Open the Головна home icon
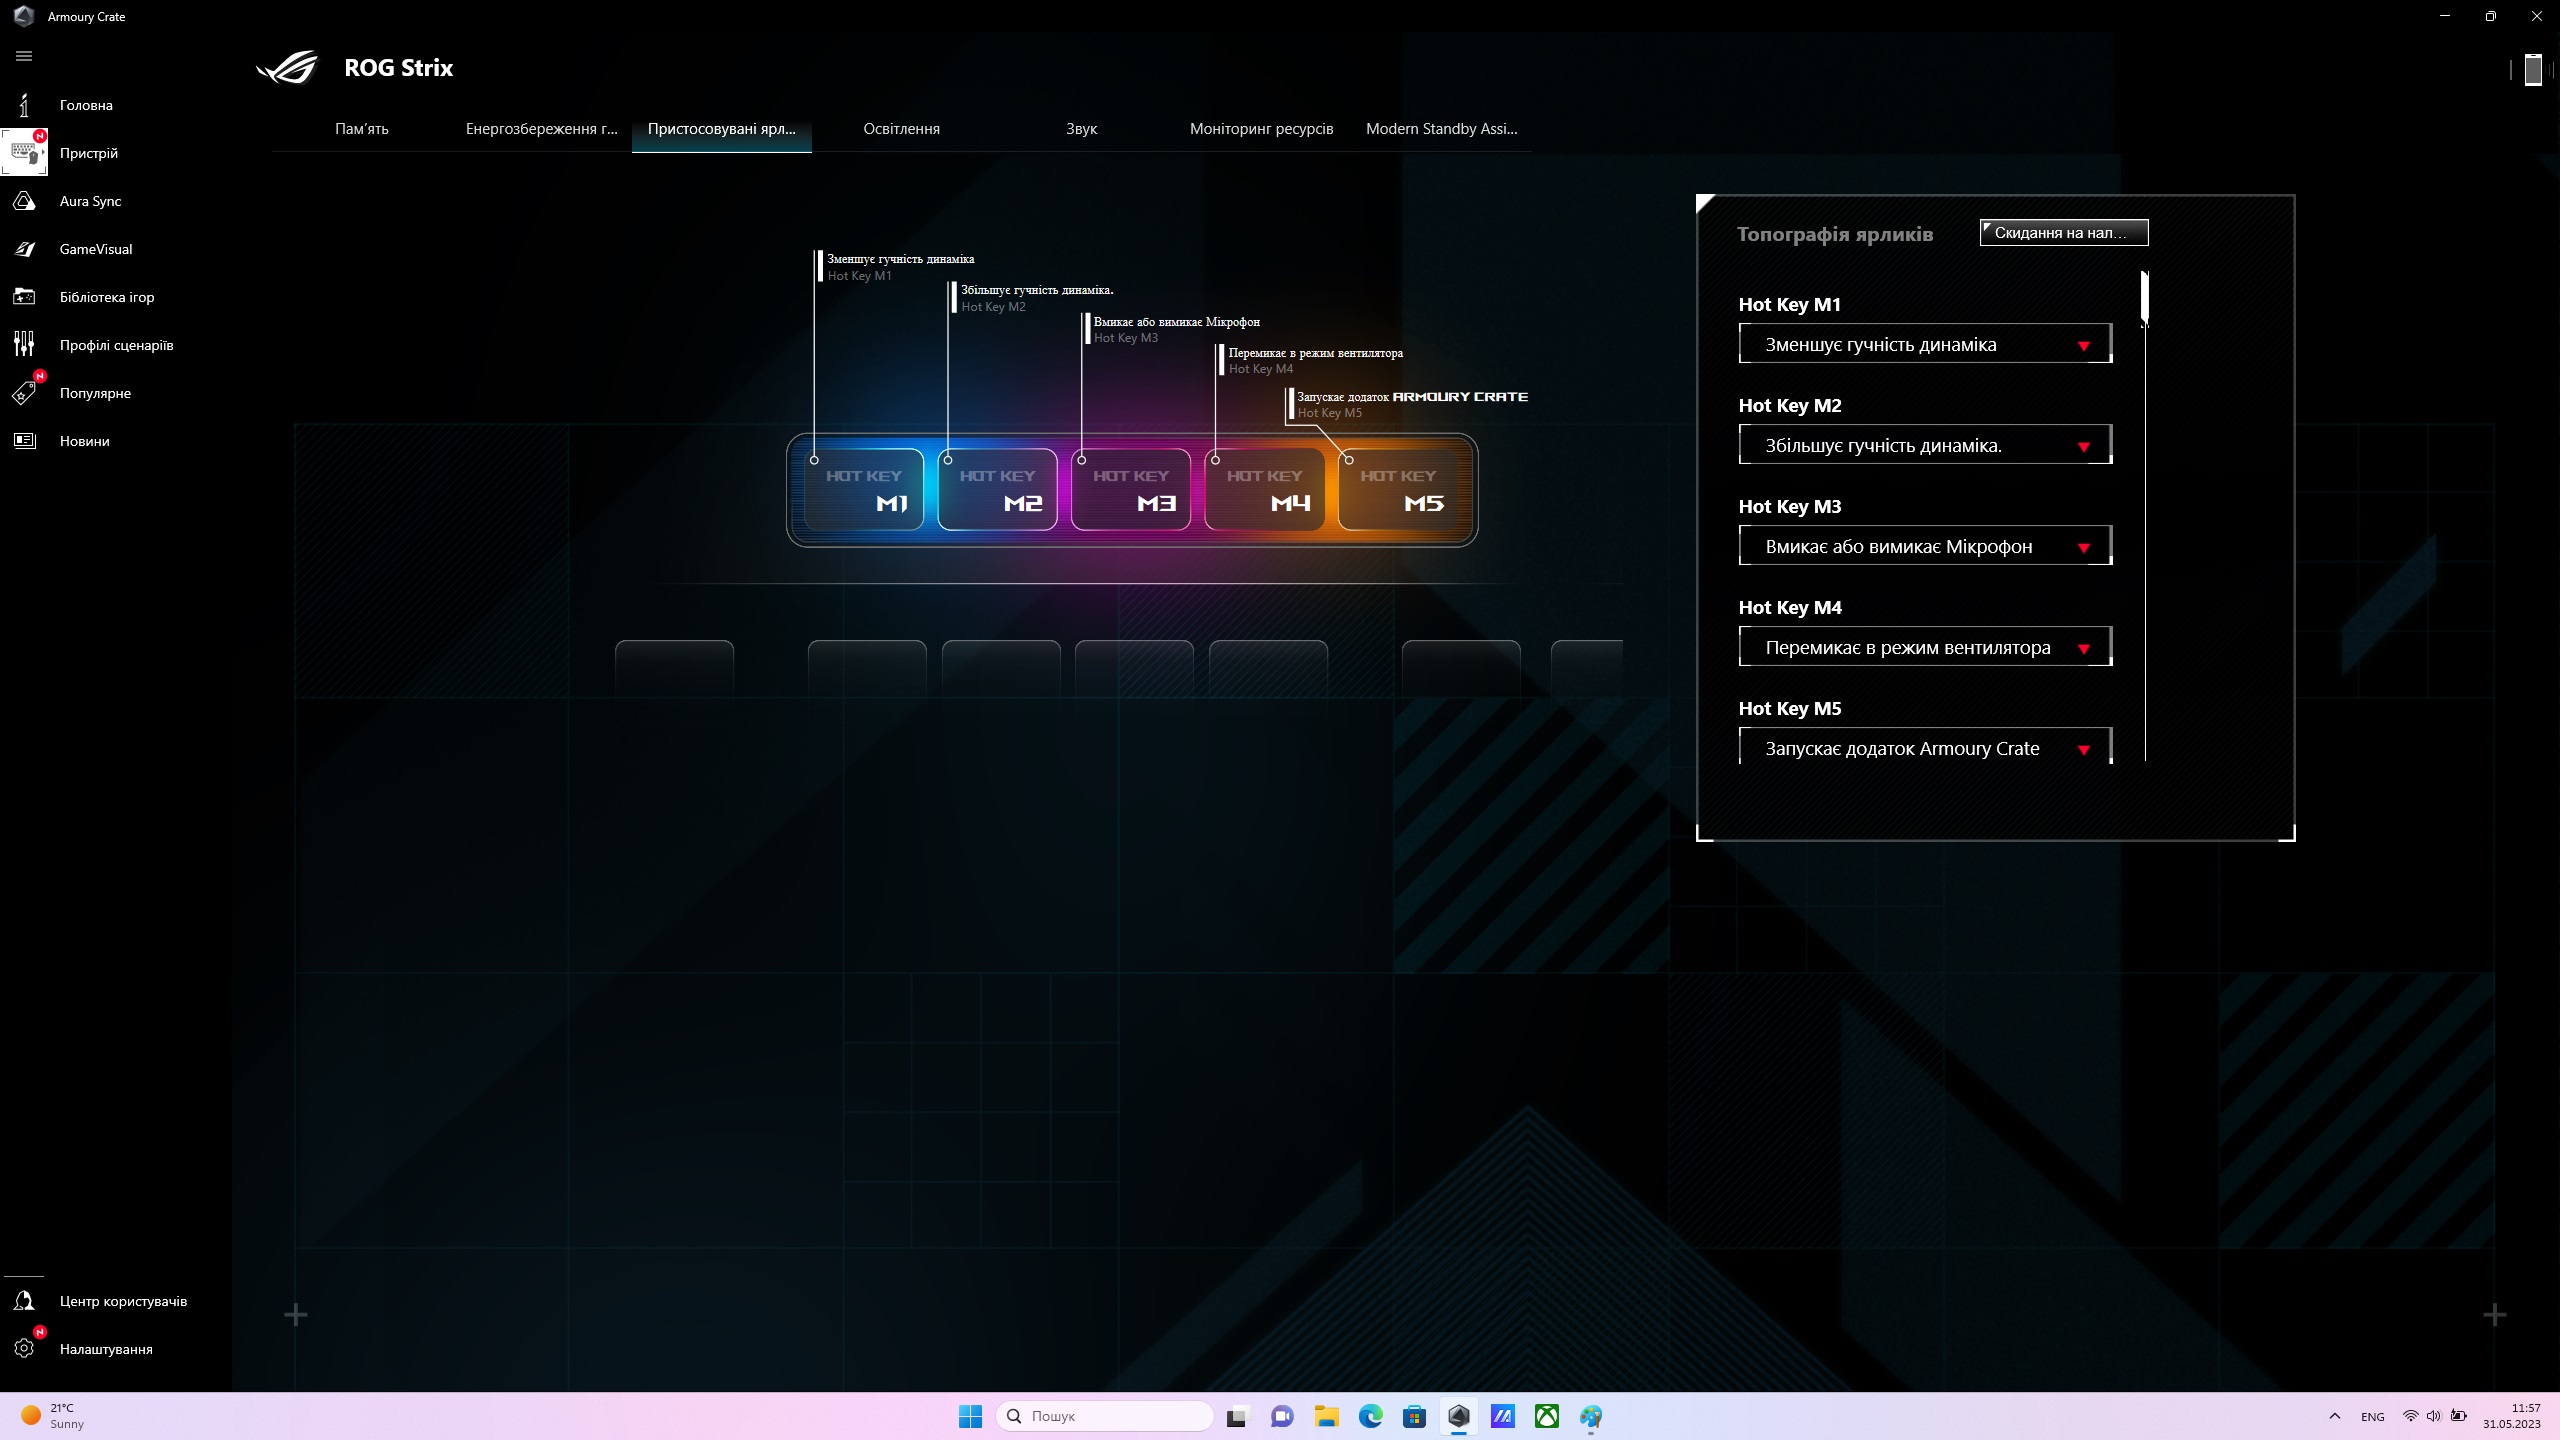 click(x=24, y=105)
